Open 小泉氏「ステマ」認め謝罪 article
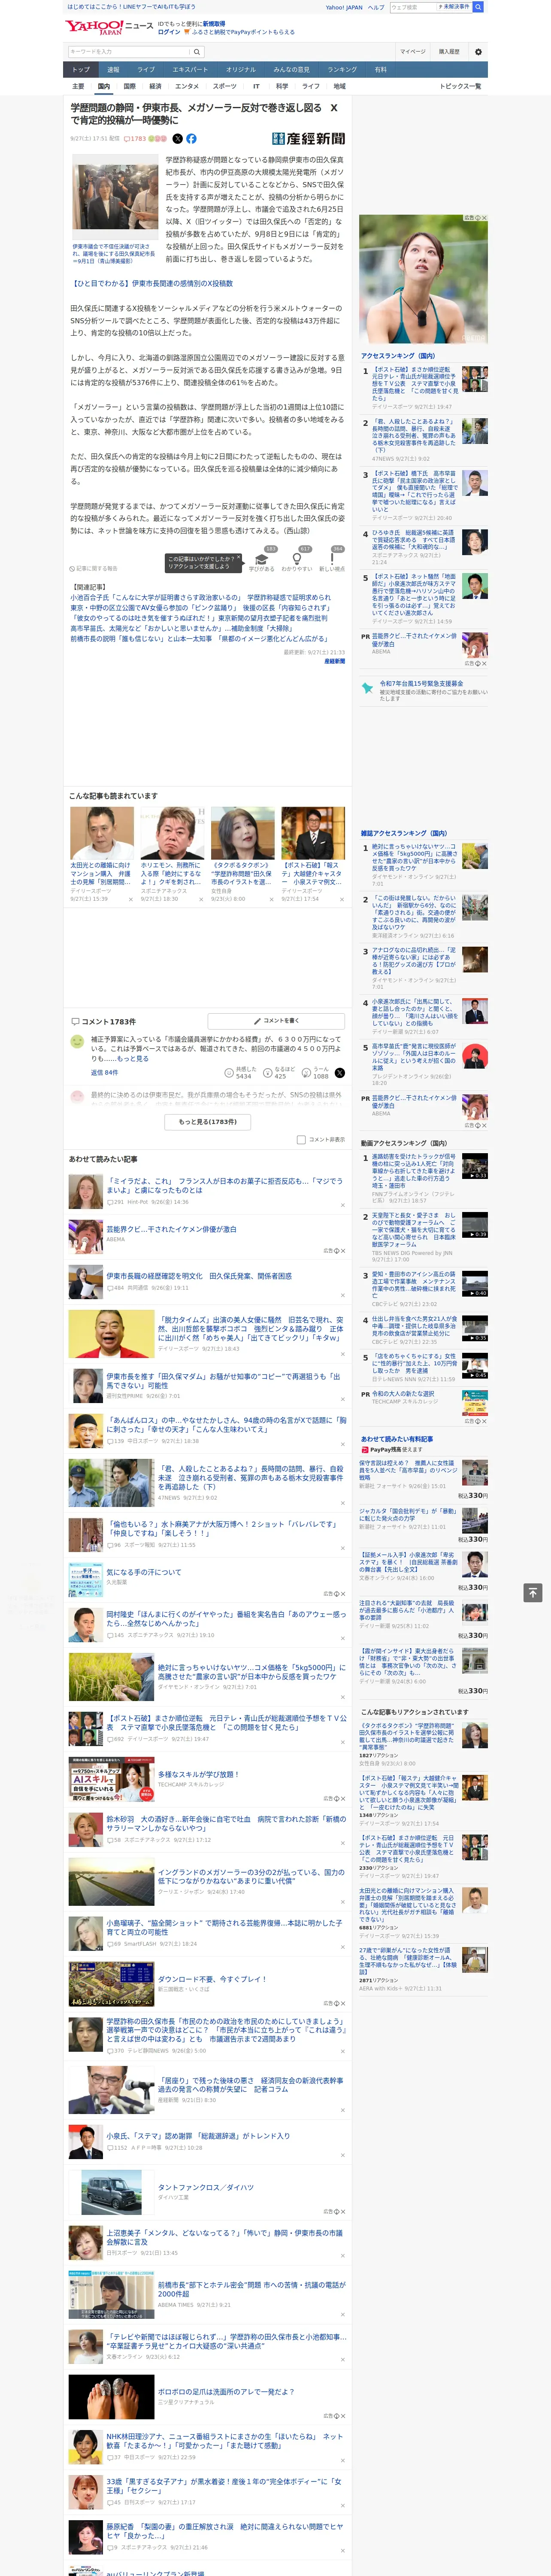Screen dimensions: 551x2576 tap(198, 2135)
